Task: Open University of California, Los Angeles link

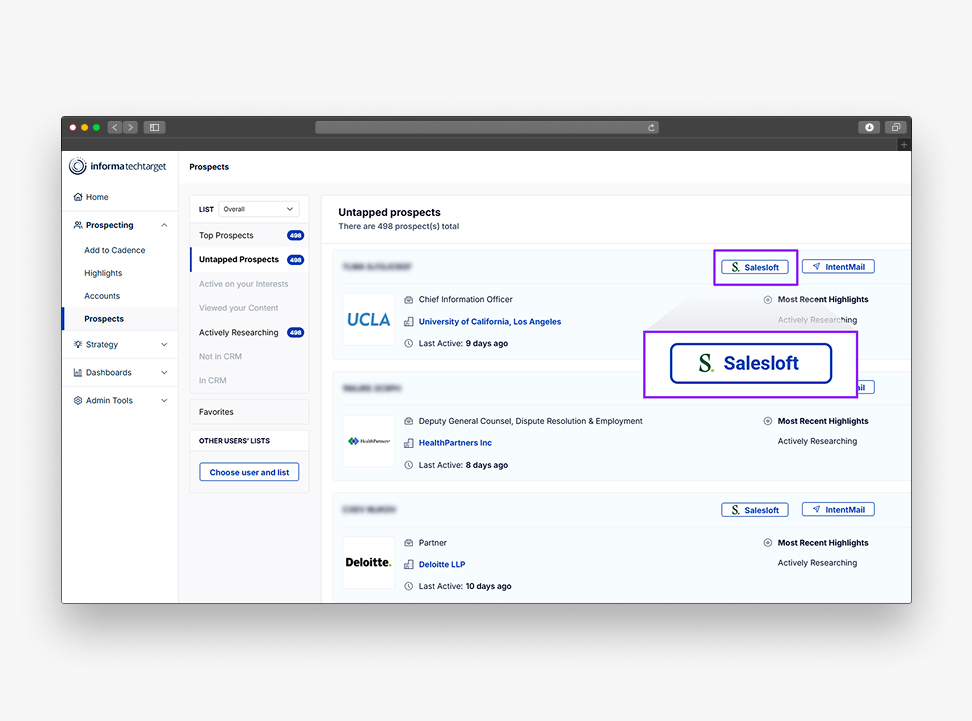Action: 490,322
